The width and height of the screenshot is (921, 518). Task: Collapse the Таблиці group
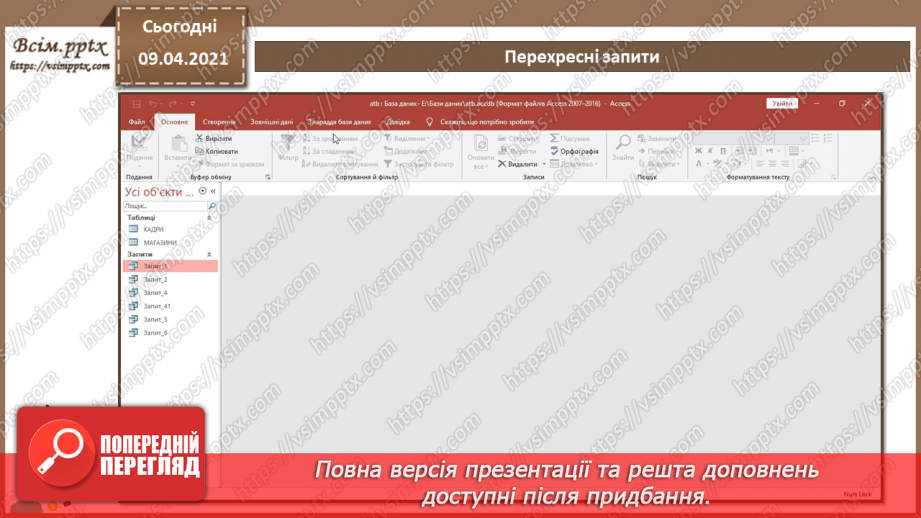click(x=209, y=218)
